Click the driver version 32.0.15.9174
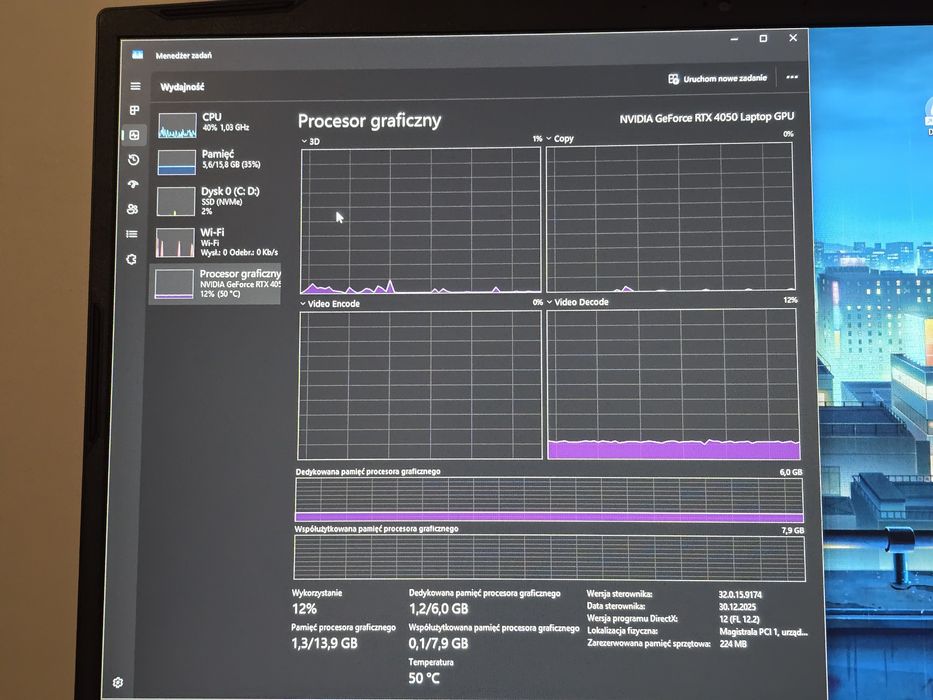Screen dimensions: 933x700 click(x=740, y=595)
